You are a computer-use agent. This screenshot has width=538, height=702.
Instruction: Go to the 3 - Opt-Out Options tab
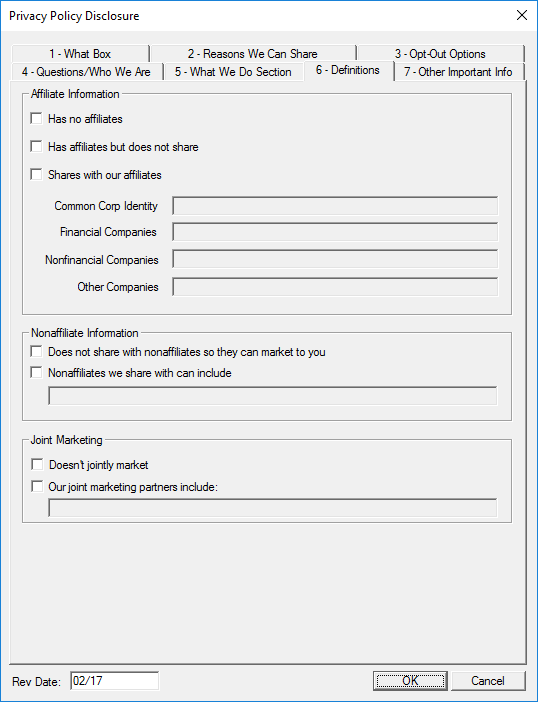pyautogui.click(x=440, y=54)
